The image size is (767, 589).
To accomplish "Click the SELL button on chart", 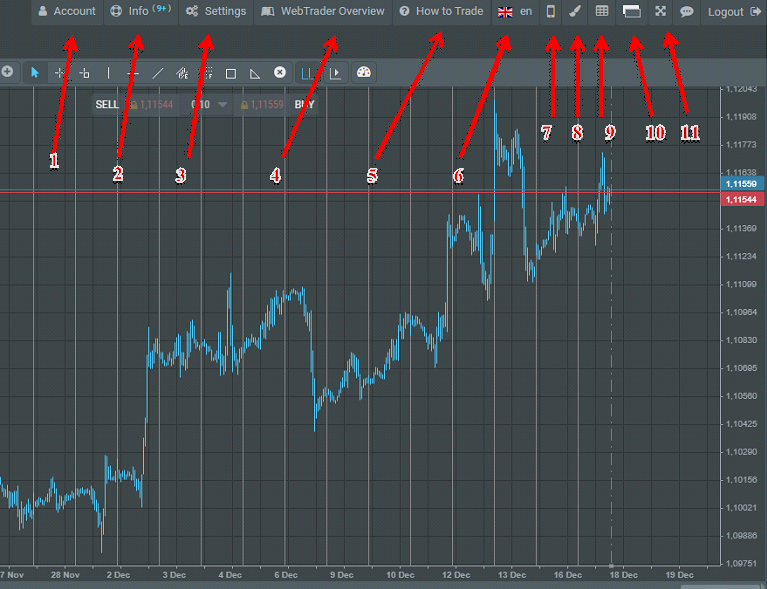I will (x=107, y=104).
